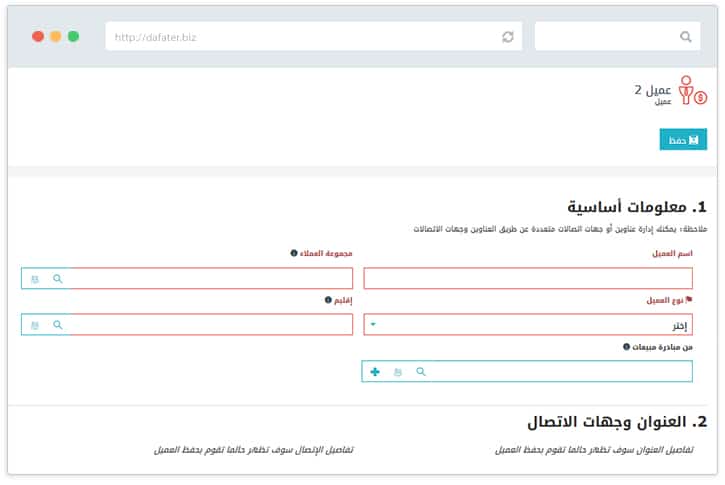Screen dimensions: 725x485
Task: Open the نوع العميل dropdown
Action: pos(528,325)
